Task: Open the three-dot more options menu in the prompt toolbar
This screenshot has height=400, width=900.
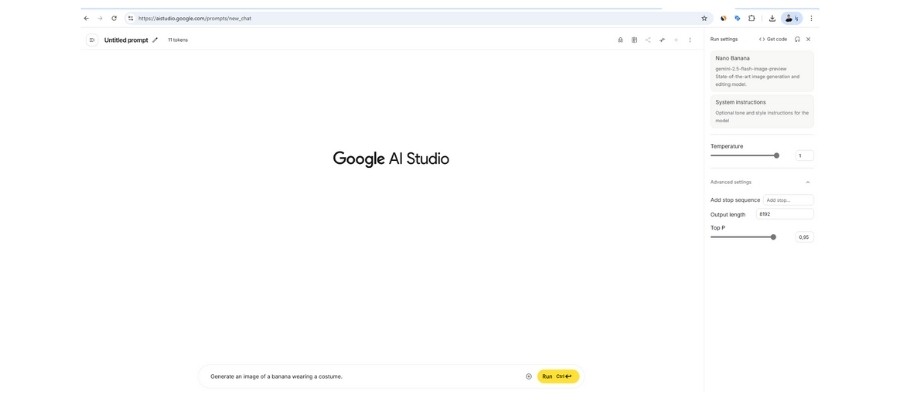Action: click(690, 40)
